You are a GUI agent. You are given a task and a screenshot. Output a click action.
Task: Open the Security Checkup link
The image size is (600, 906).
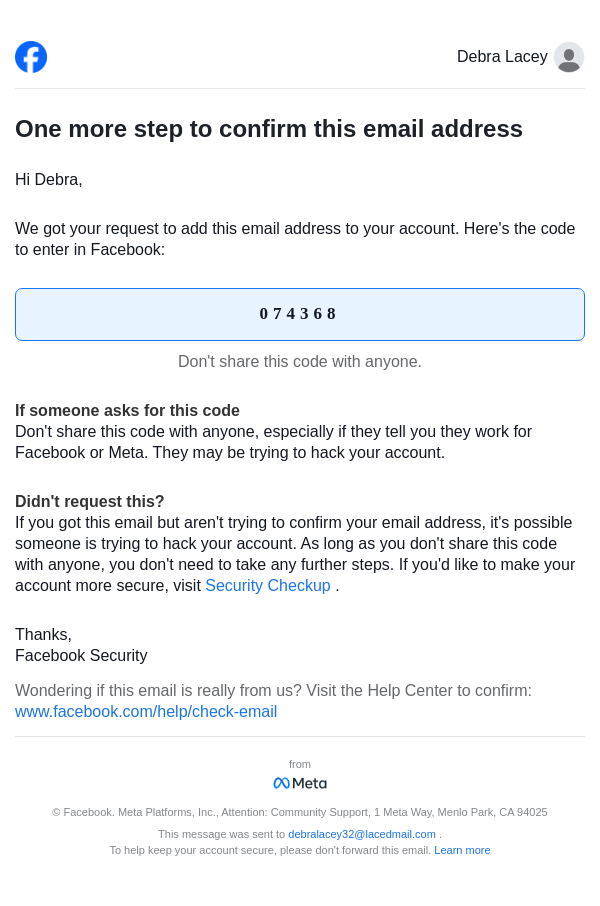click(268, 586)
